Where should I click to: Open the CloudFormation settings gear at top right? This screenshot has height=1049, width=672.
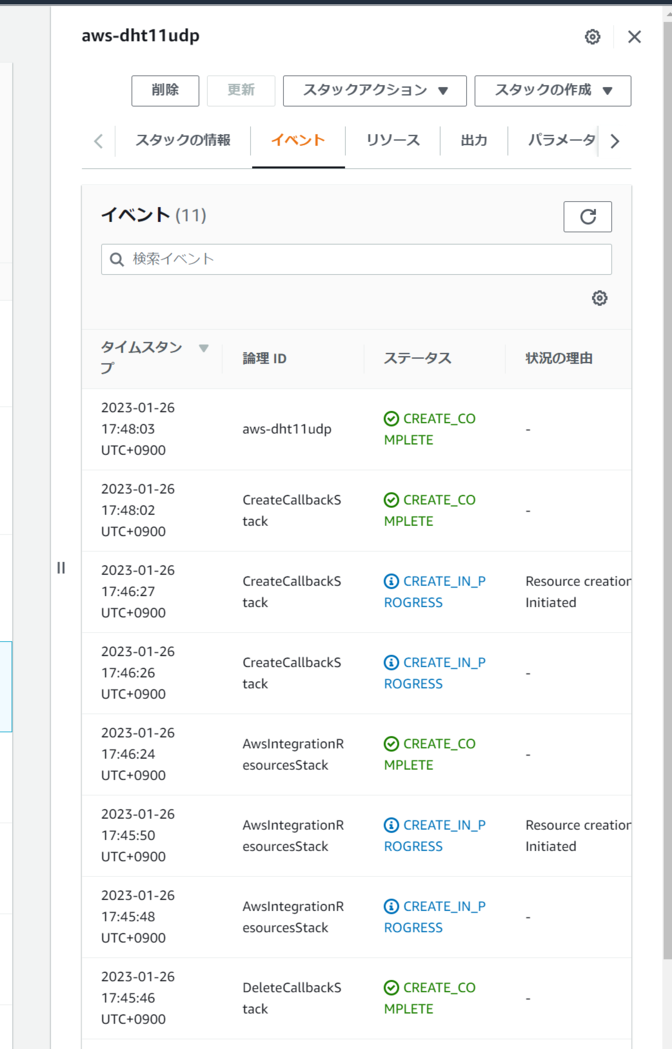[x=592, y=36]
